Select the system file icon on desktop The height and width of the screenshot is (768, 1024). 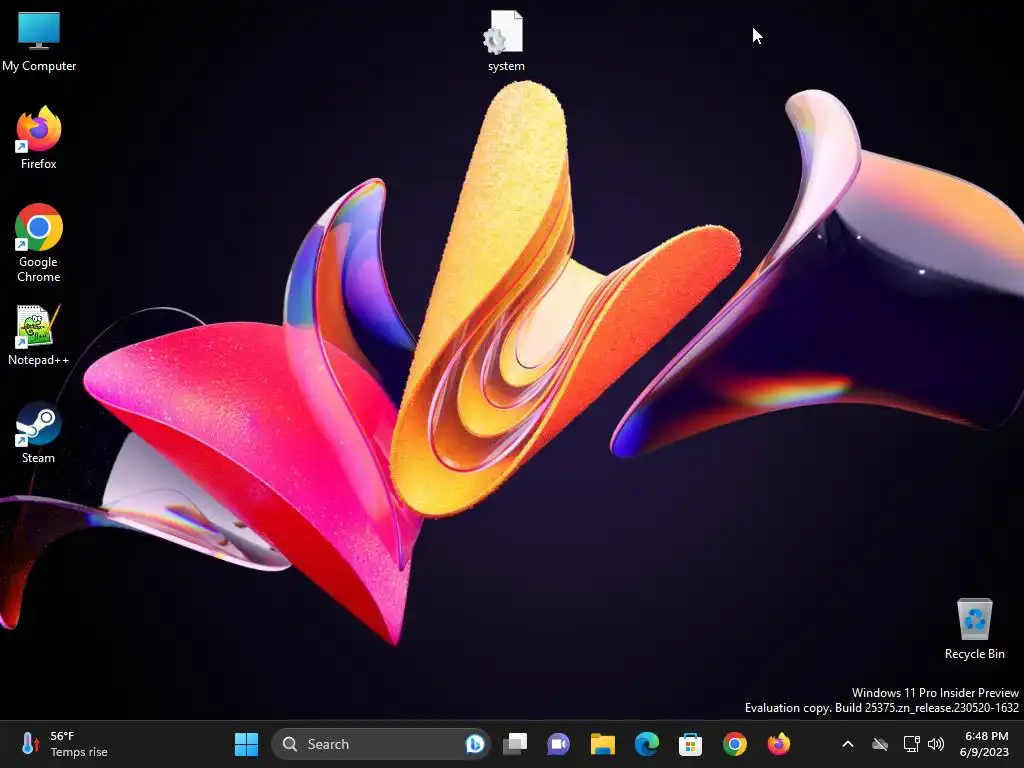pos(506,40)
